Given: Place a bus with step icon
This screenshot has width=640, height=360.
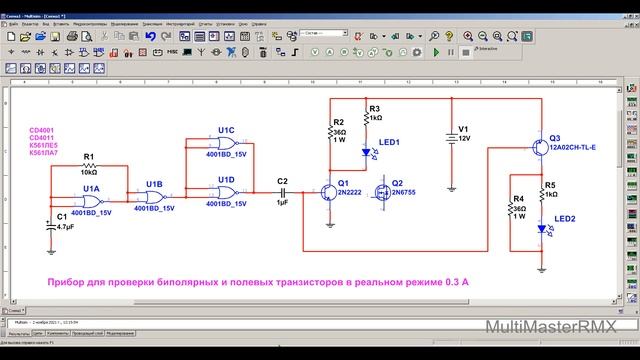Looking at the screenshot, I should coord(295,52).
